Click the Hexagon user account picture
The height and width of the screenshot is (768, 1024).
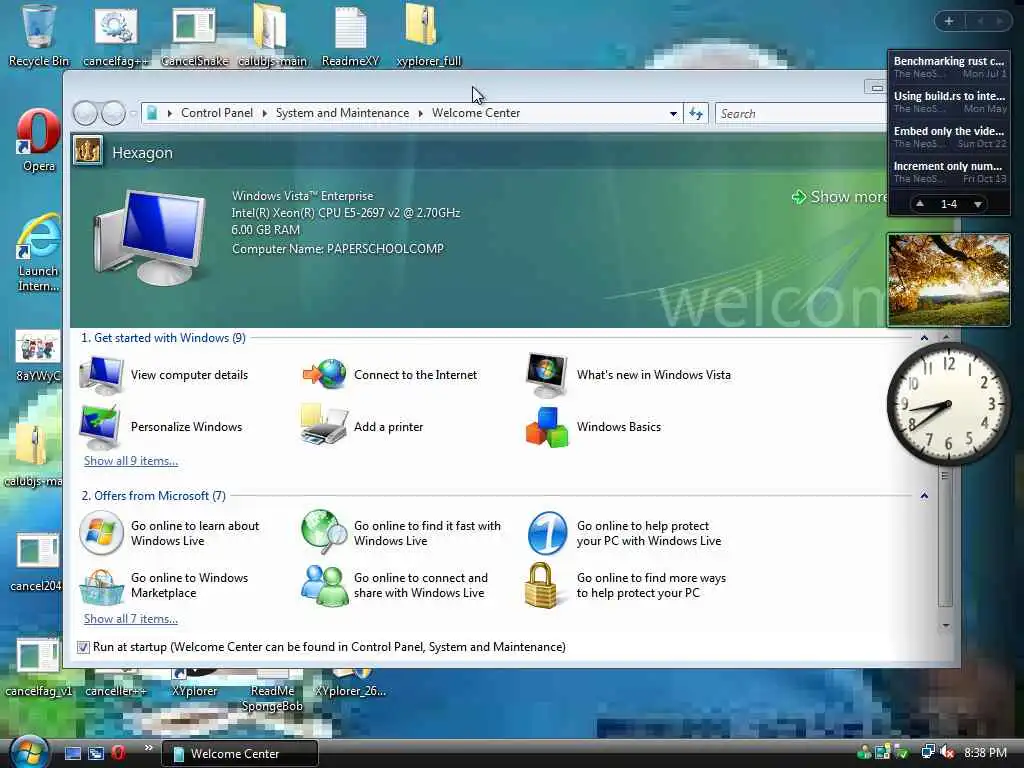pyautogui.click(x=88, y=151)
